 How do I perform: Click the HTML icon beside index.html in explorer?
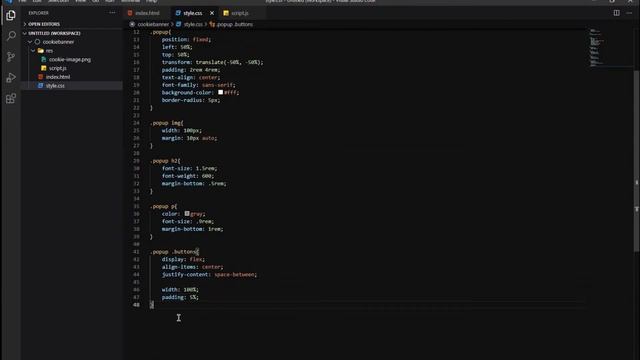pyautogui.click(x=40, y=77)
